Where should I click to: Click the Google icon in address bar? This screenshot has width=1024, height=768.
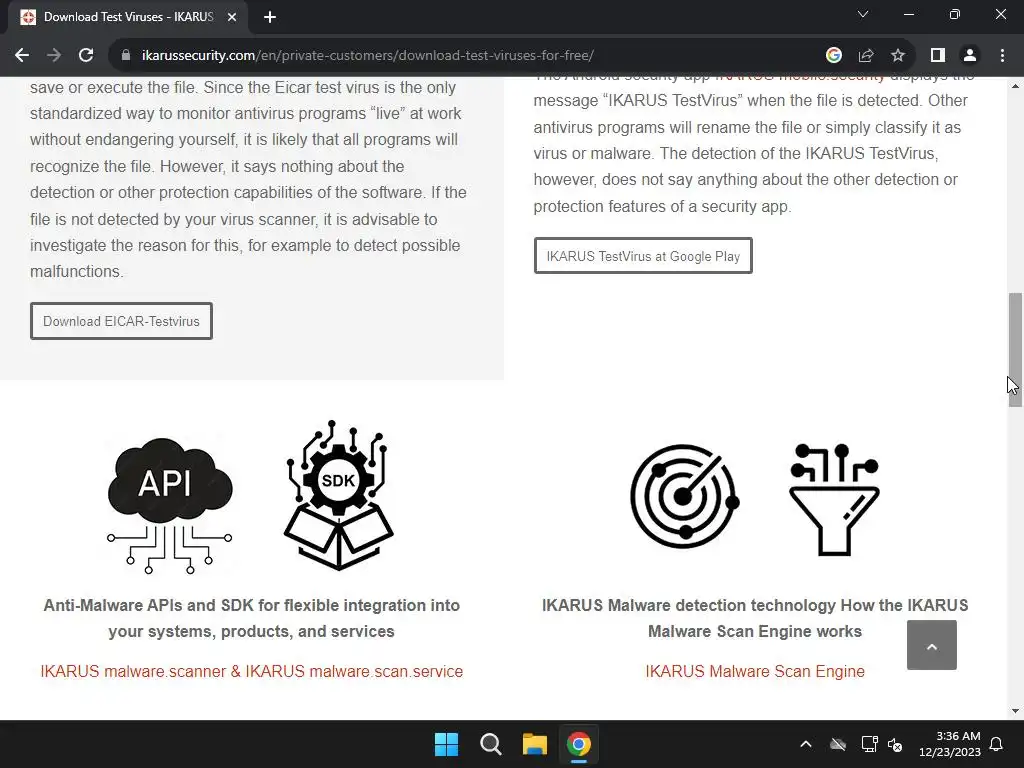tap(833, 56)
